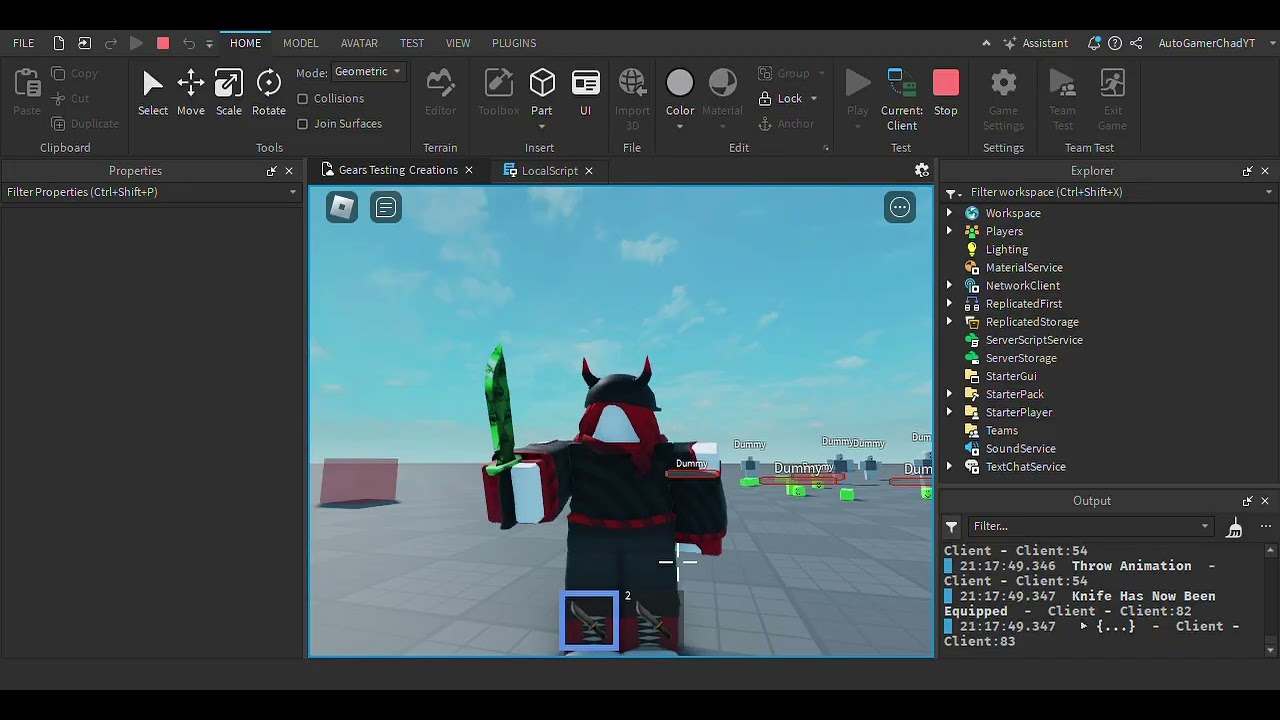The height and width of the screenshot is (720, 1280).
Task: Open the UI insert tool
Action: point(585,92)
